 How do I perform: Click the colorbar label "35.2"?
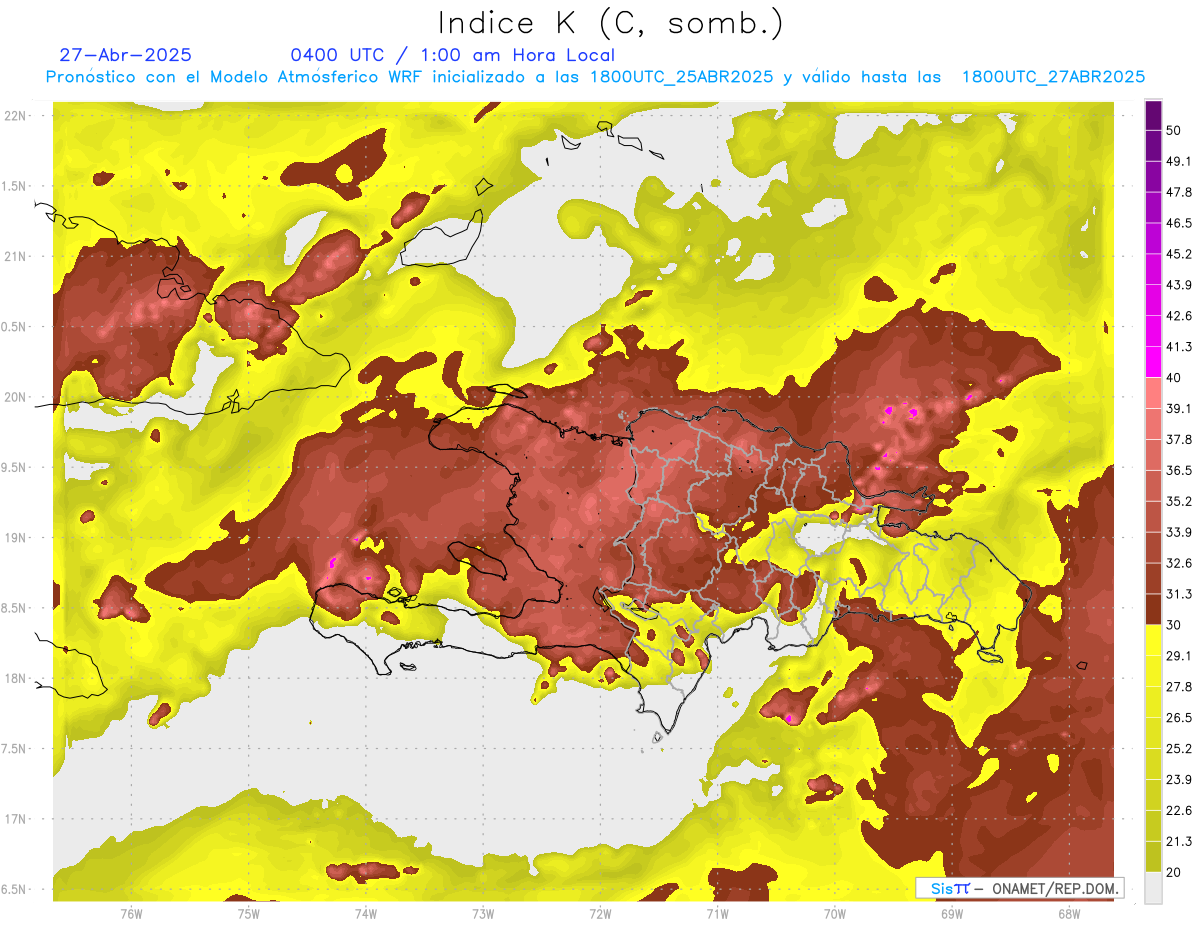(1179, 501)
